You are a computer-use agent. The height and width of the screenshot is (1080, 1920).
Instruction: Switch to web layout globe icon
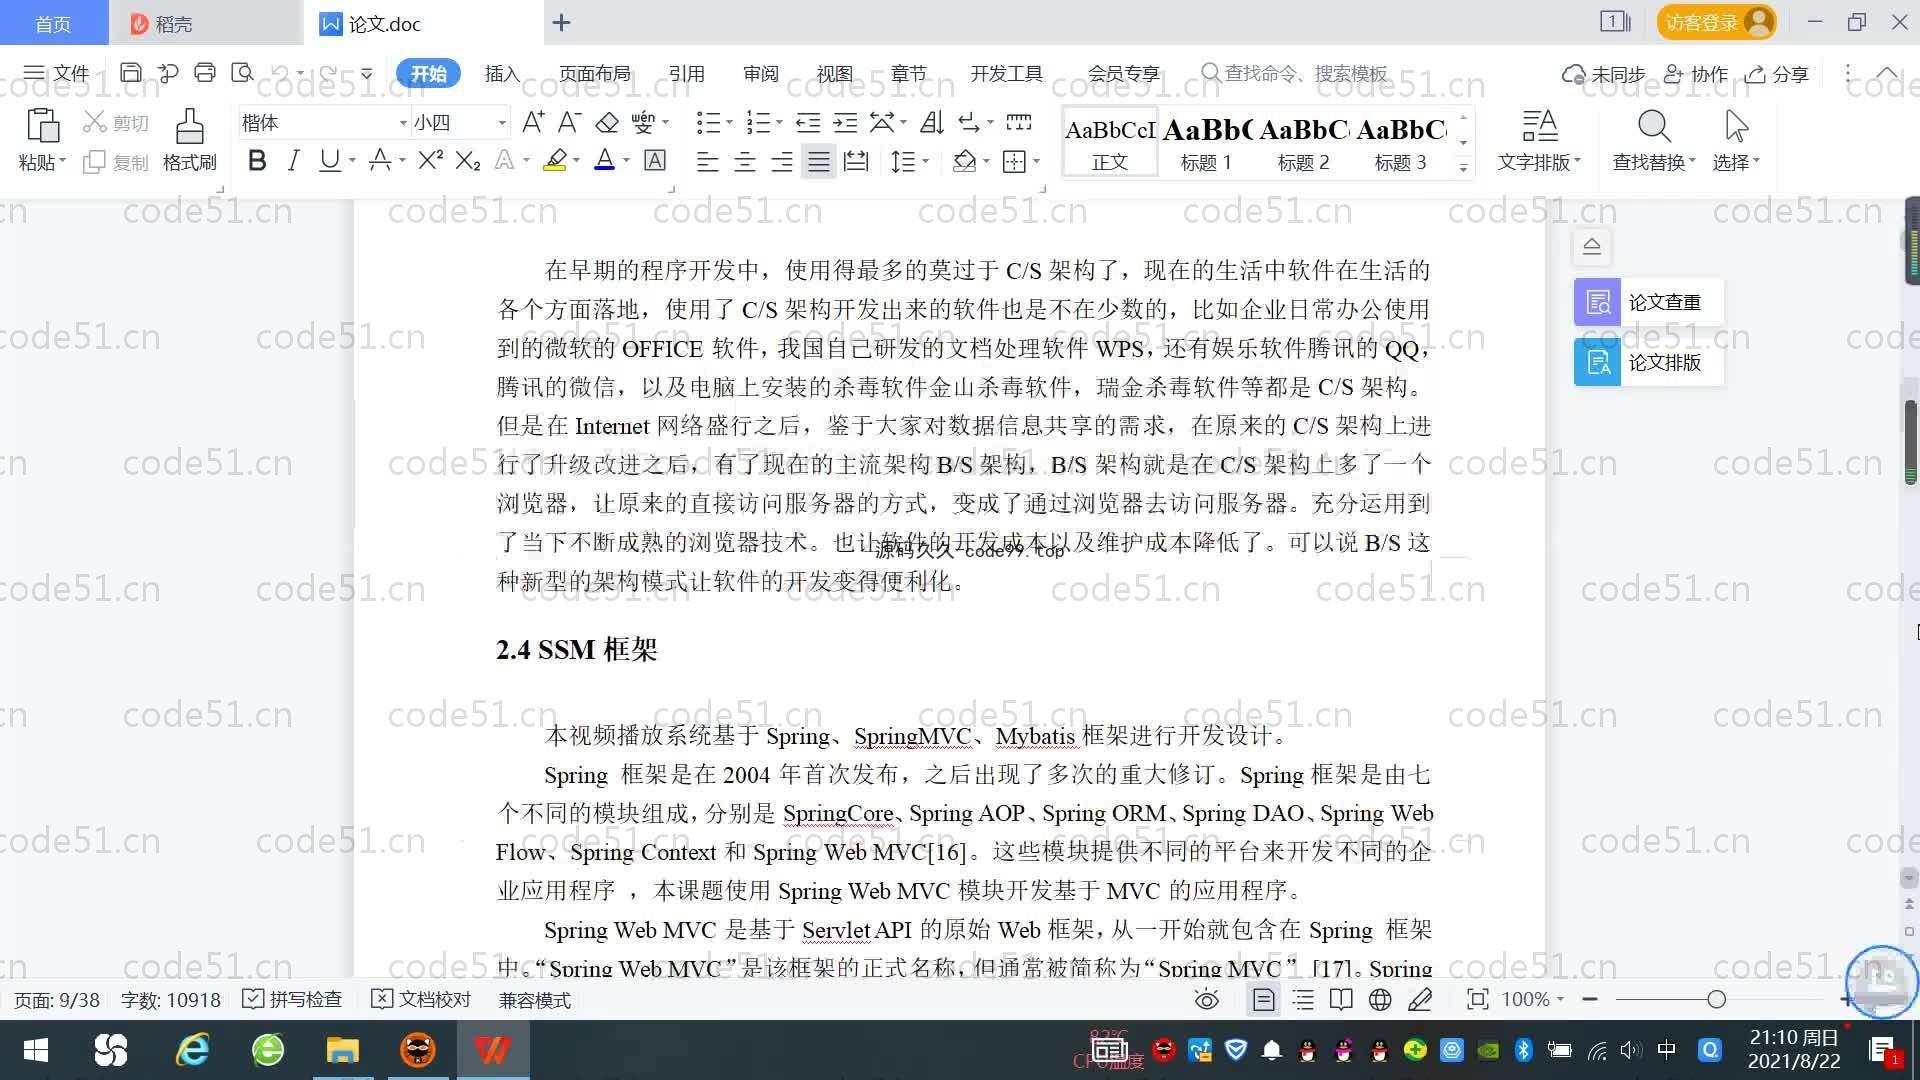pyautogui.click(x=1380, y=999)
